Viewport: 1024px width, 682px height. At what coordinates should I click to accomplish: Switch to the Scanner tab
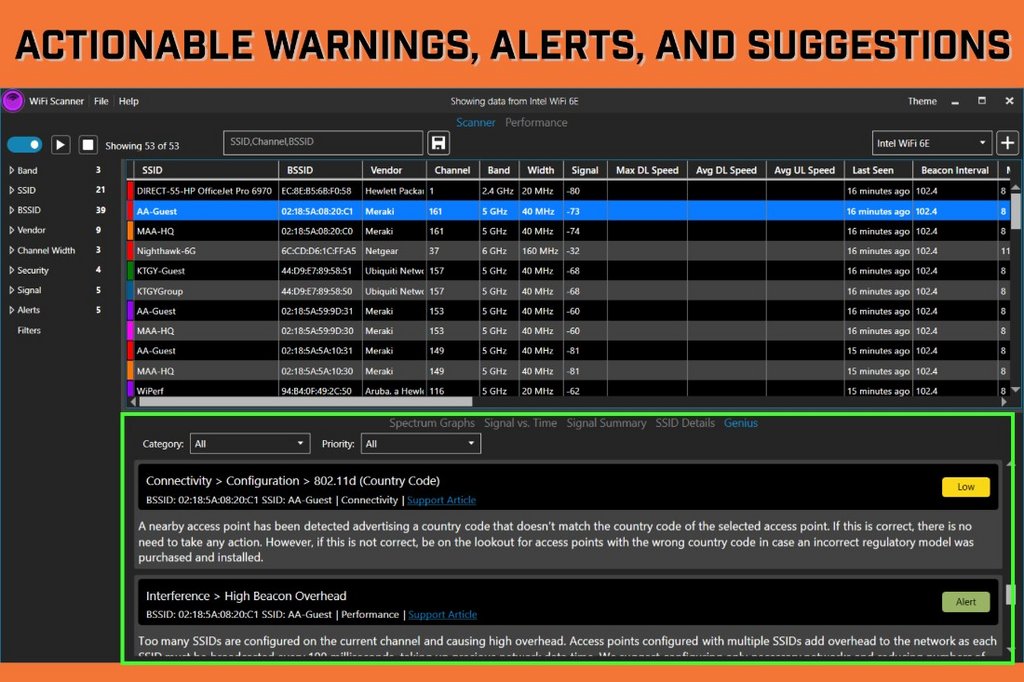[x=475, y=122]
